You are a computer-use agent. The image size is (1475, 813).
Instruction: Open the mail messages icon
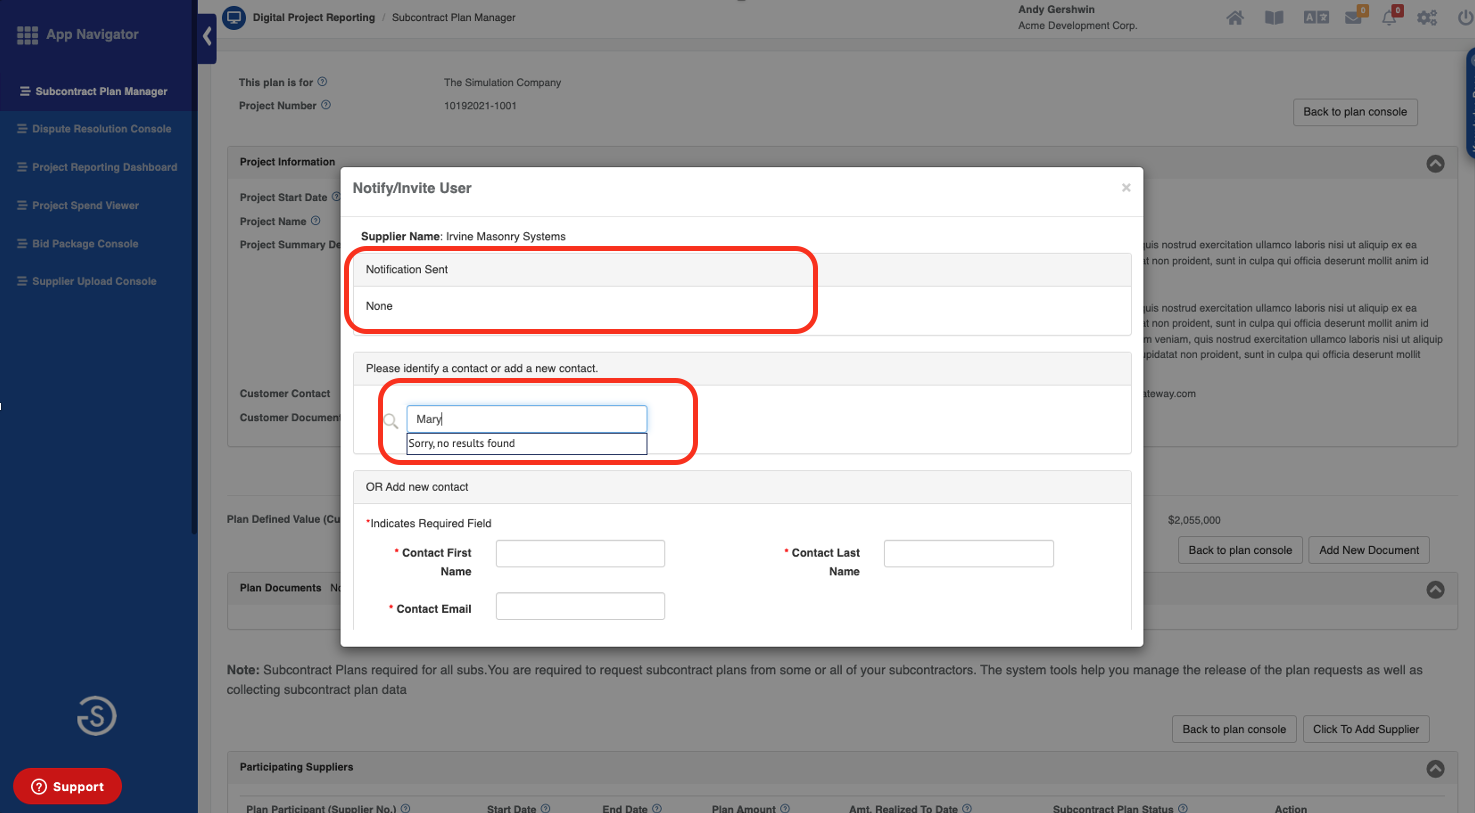tap(1353, 18)
